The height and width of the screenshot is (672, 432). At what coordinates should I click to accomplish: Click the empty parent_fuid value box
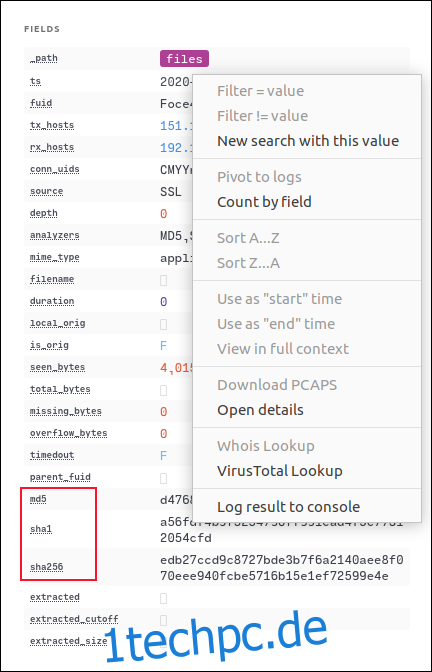163,478
